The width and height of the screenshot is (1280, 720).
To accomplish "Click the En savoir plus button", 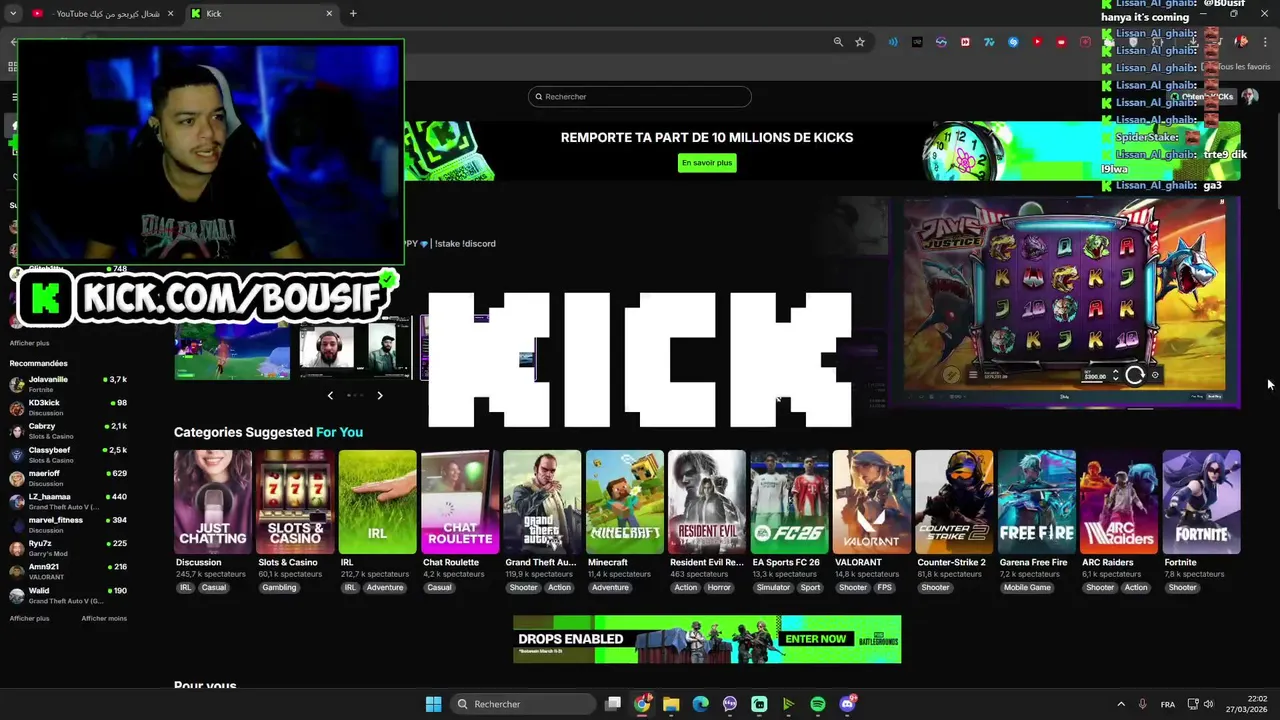I will pyautogui.click(x=707, y=163).
